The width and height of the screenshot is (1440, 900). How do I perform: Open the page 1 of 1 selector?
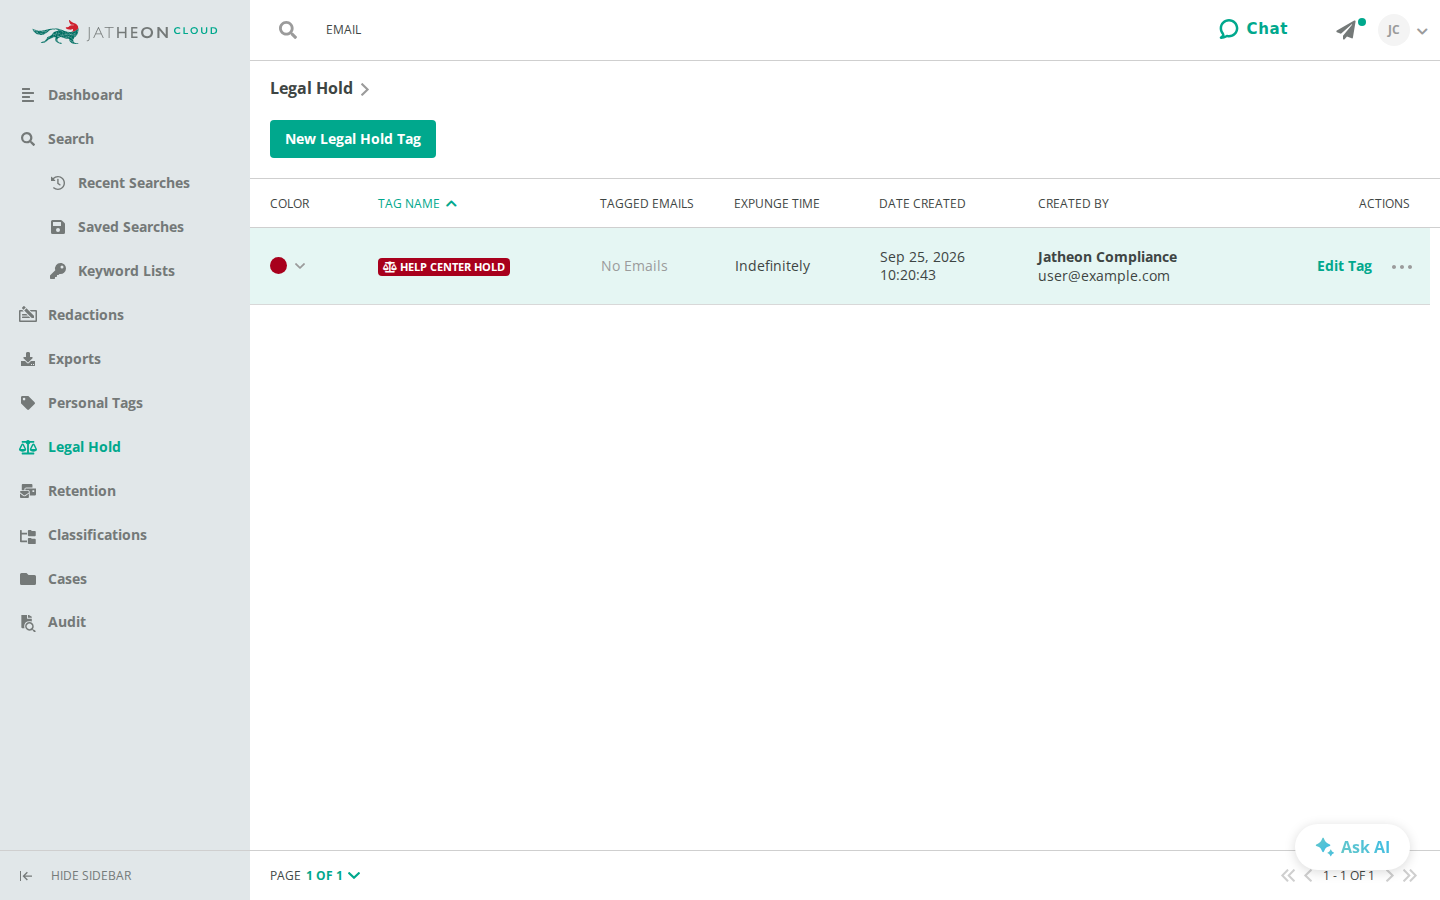click(x=333, y=876)
